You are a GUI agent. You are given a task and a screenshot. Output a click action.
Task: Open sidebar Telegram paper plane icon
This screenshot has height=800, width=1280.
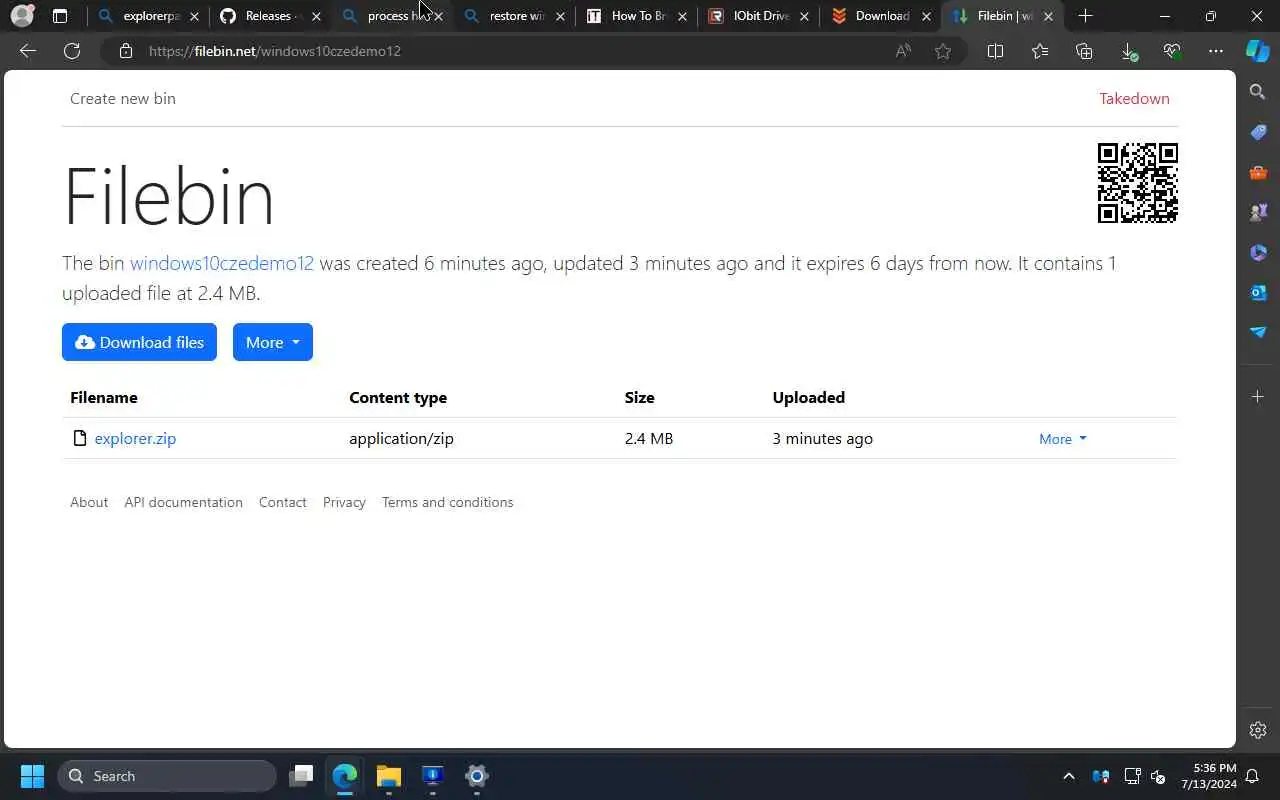pyautogui.click(x=1258, y=332)
